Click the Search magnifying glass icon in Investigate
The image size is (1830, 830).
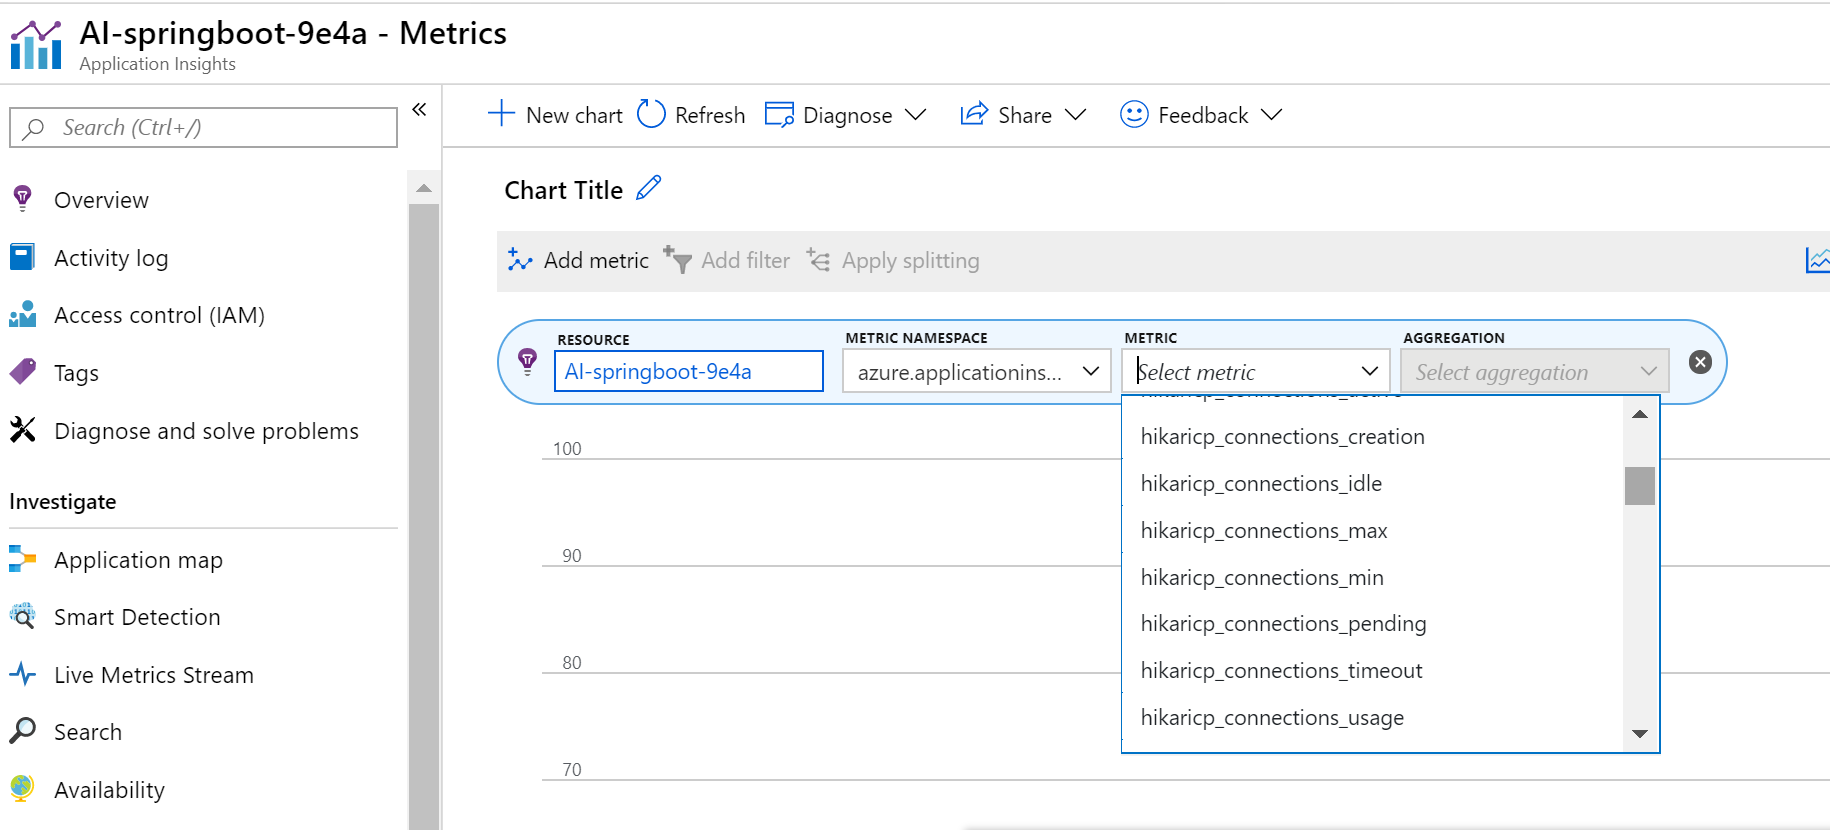point(22,731)
